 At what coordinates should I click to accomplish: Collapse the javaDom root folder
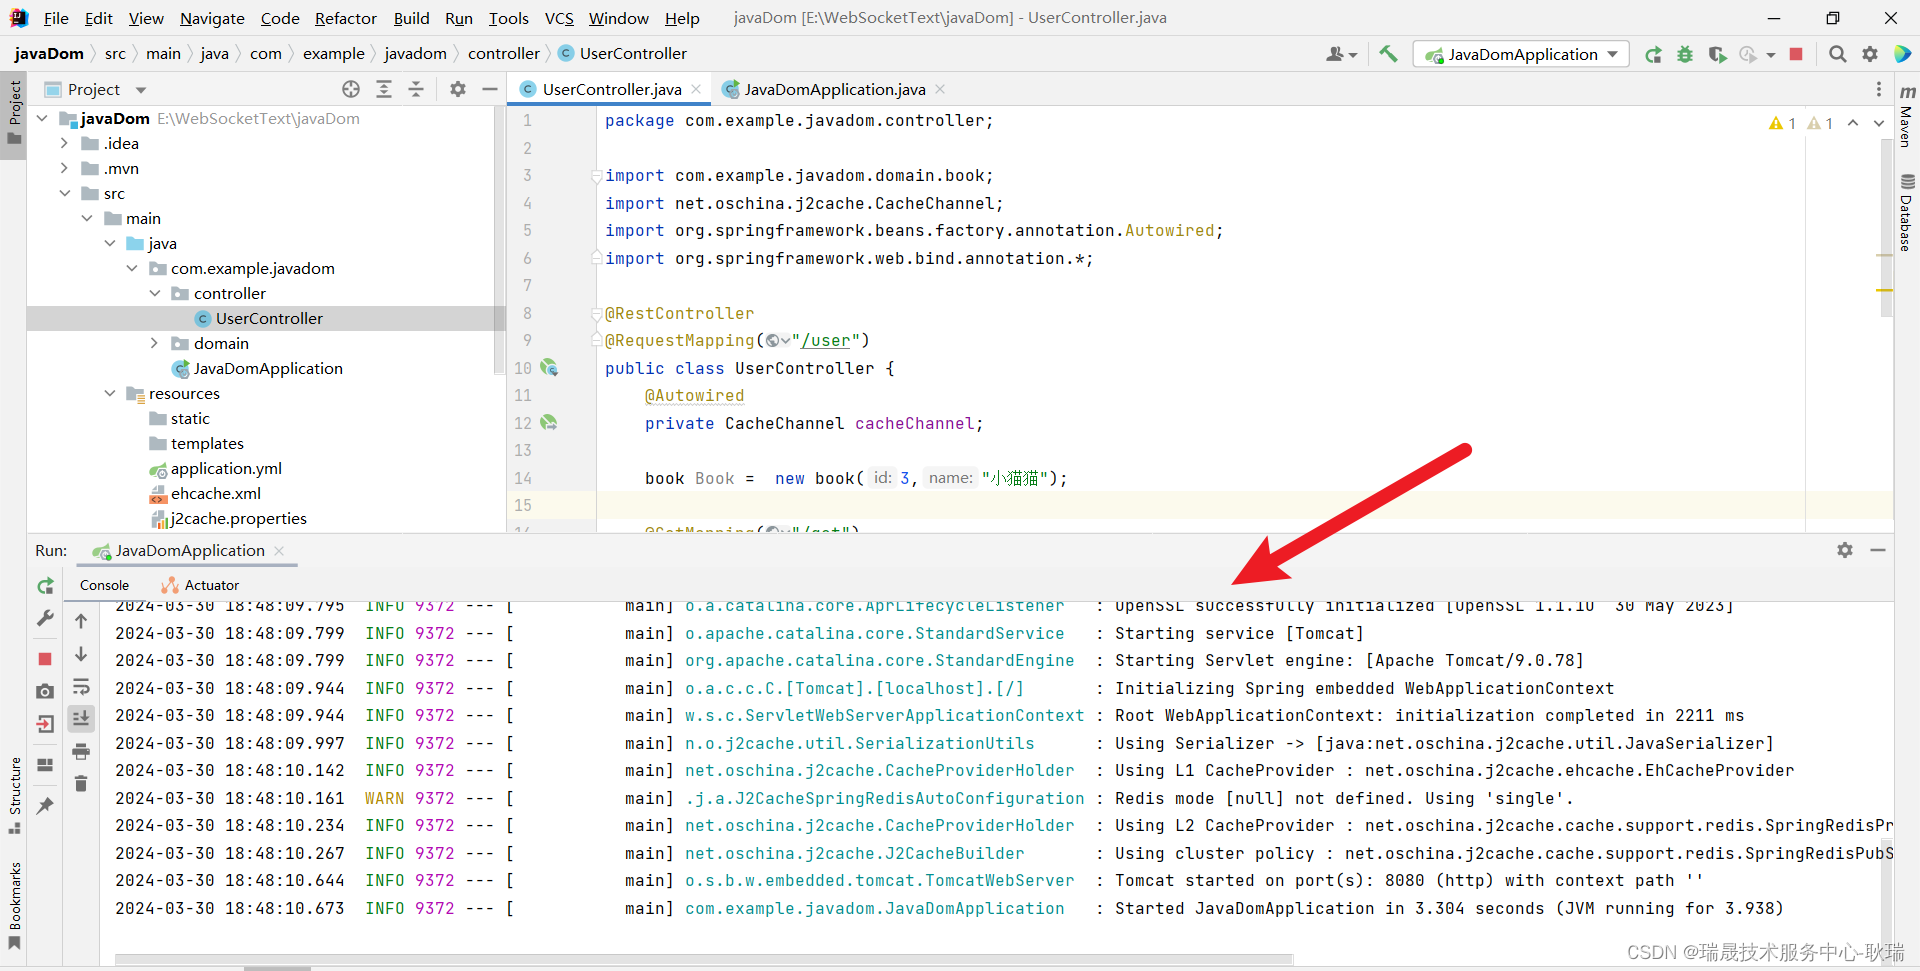pyautogui.click(x=42, y=119)
